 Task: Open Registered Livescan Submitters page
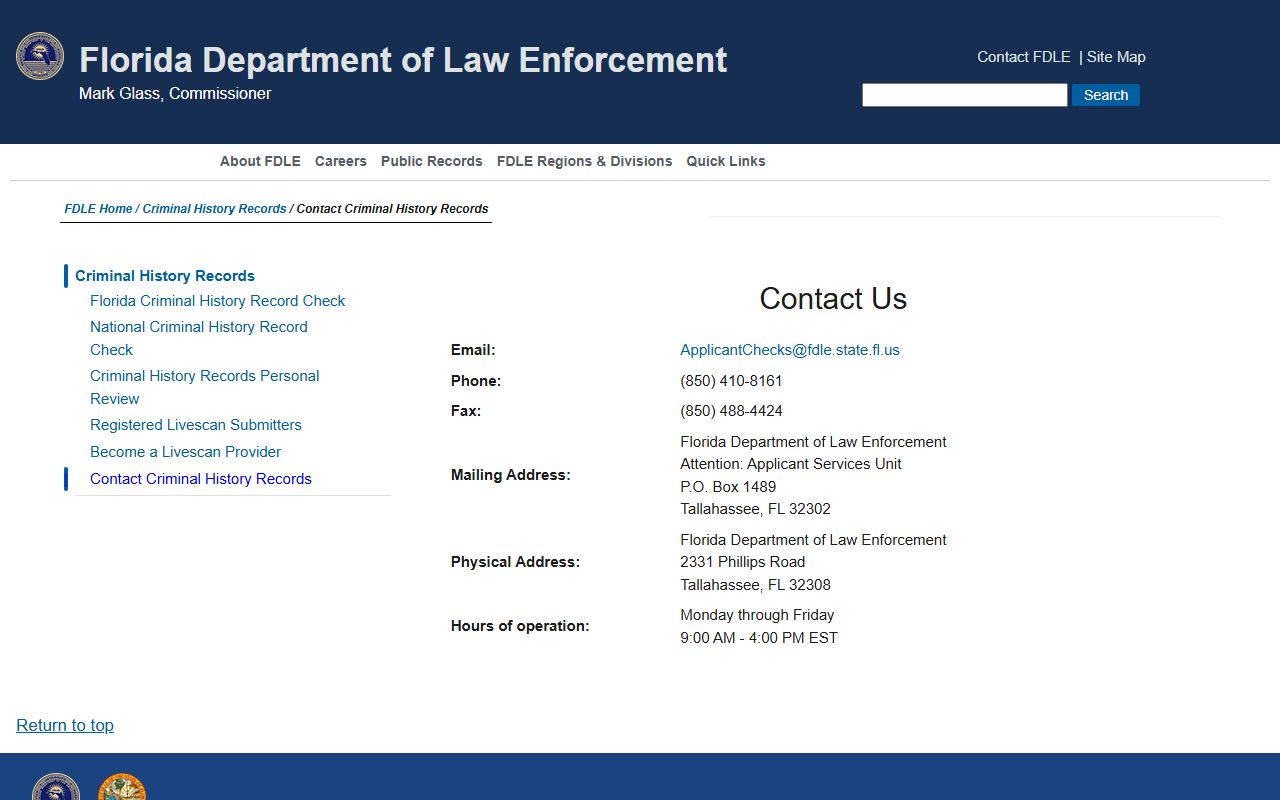click(x=196, y=425)
